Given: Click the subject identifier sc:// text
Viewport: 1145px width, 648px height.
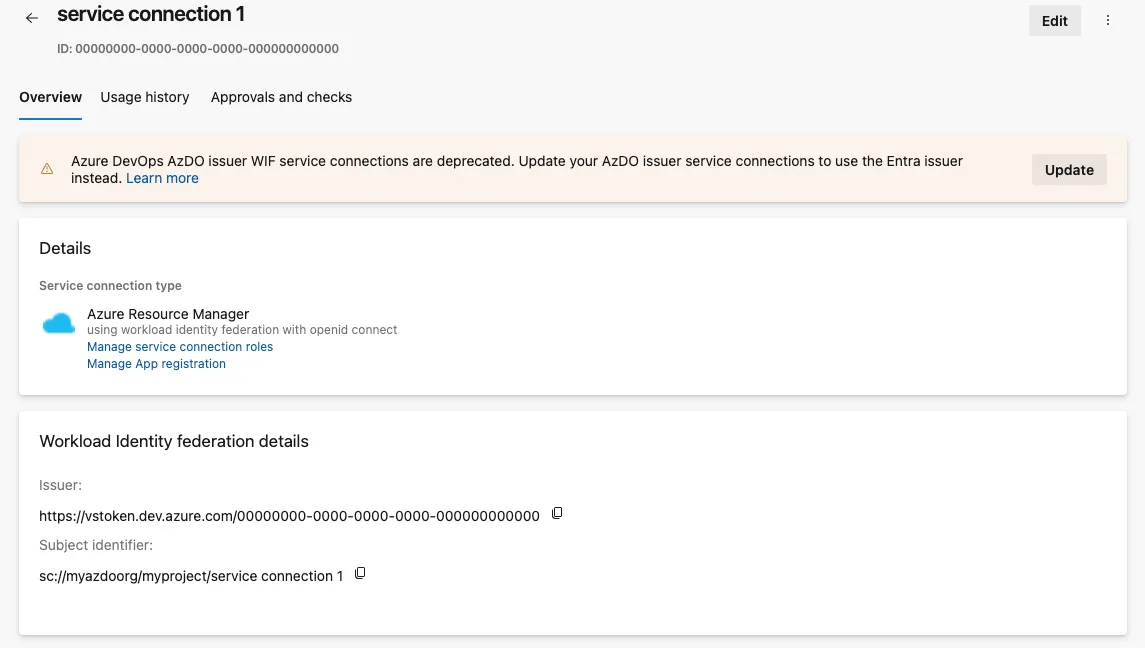Looking at the screenshot, I should [191, 576].
